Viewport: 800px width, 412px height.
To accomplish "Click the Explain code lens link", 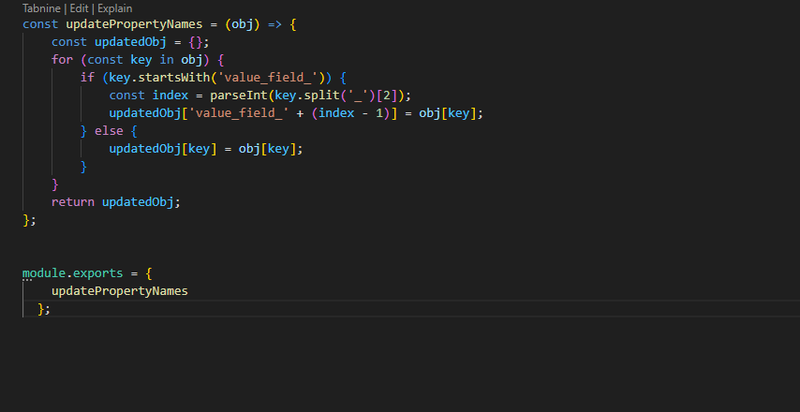I will [114, 9].
